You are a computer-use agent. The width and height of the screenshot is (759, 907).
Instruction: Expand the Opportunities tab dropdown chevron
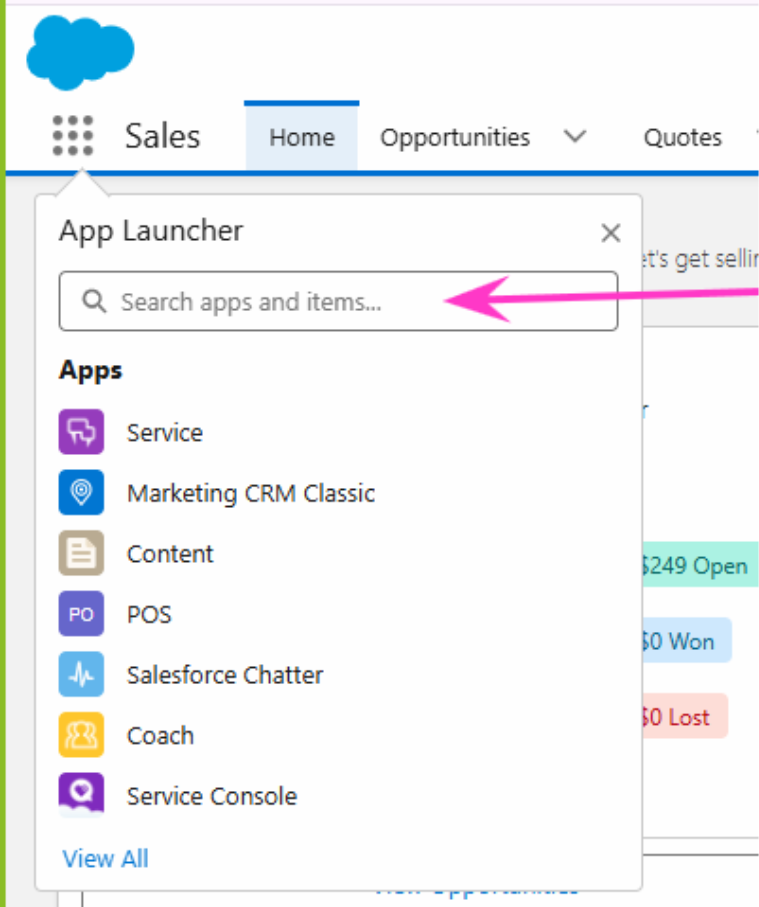(x=575, y=137)
